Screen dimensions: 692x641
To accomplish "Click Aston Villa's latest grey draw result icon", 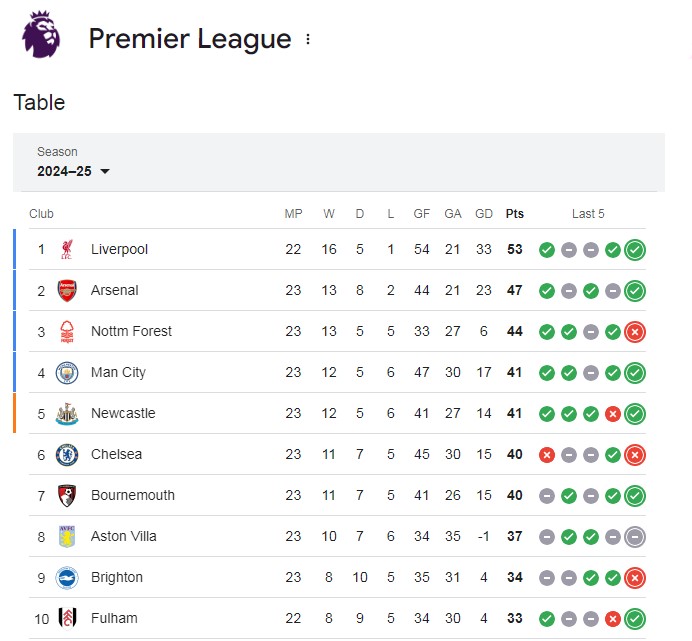I will click(635, 537).
